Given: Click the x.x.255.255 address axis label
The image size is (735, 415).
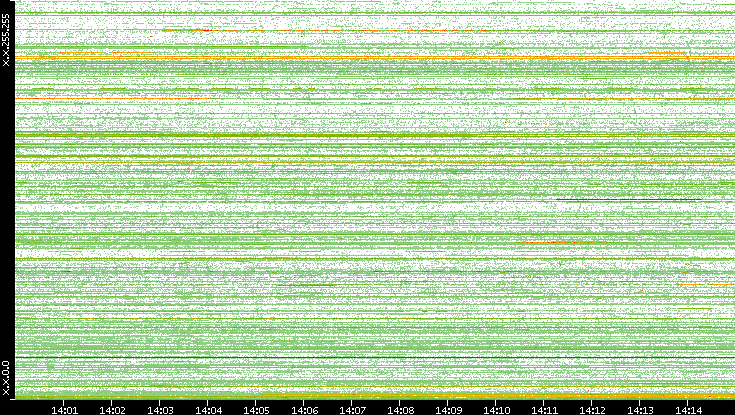Looking at the screenshot, I should point(6,40).
